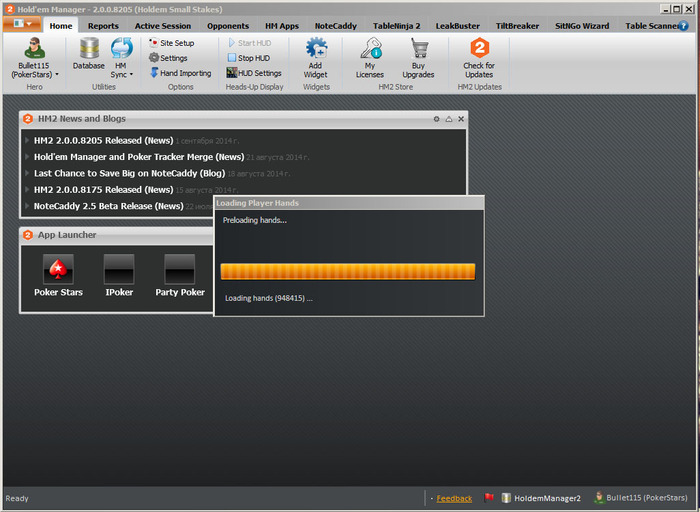Expand Hold'em Manager and Poker Tracker Merge item
700x512 pixels.
27,157
